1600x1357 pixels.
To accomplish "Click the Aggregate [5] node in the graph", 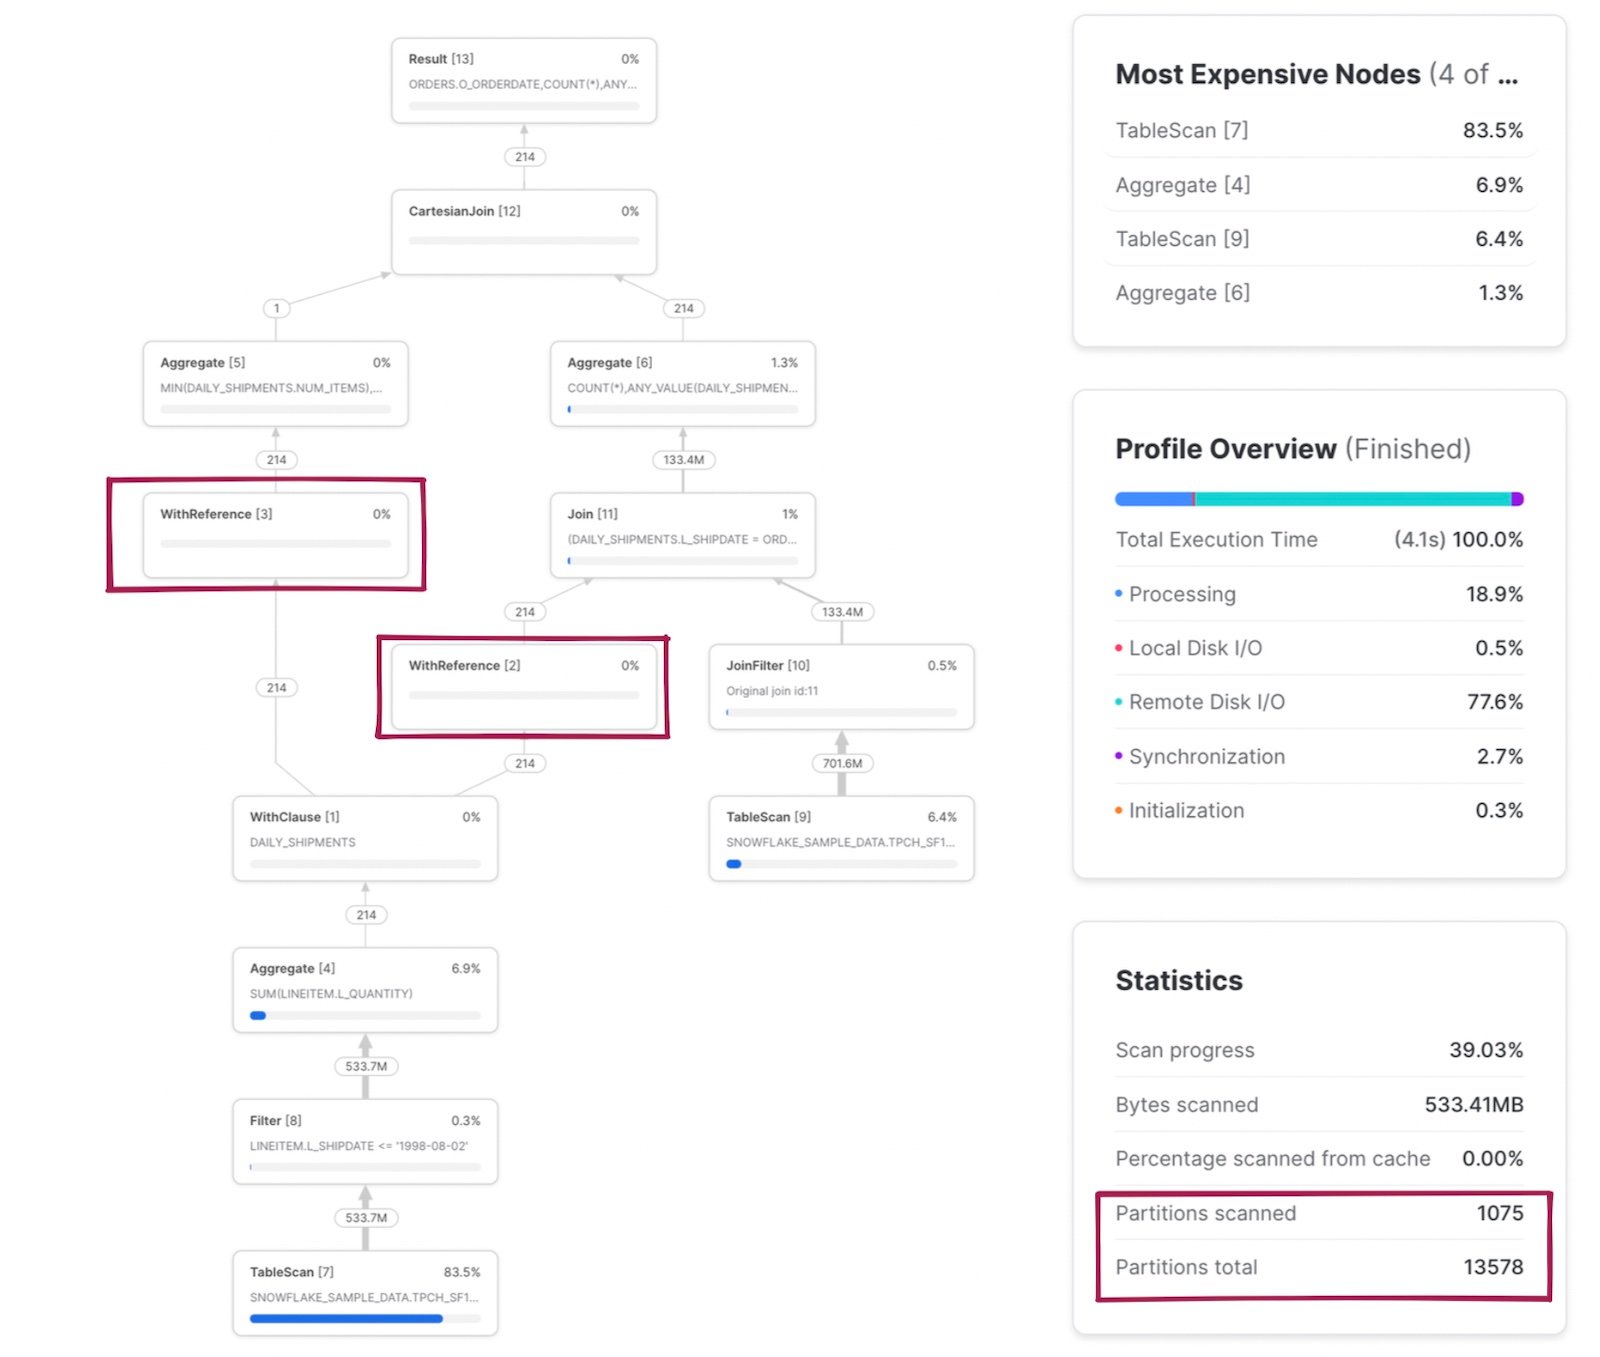I will 275,383.
